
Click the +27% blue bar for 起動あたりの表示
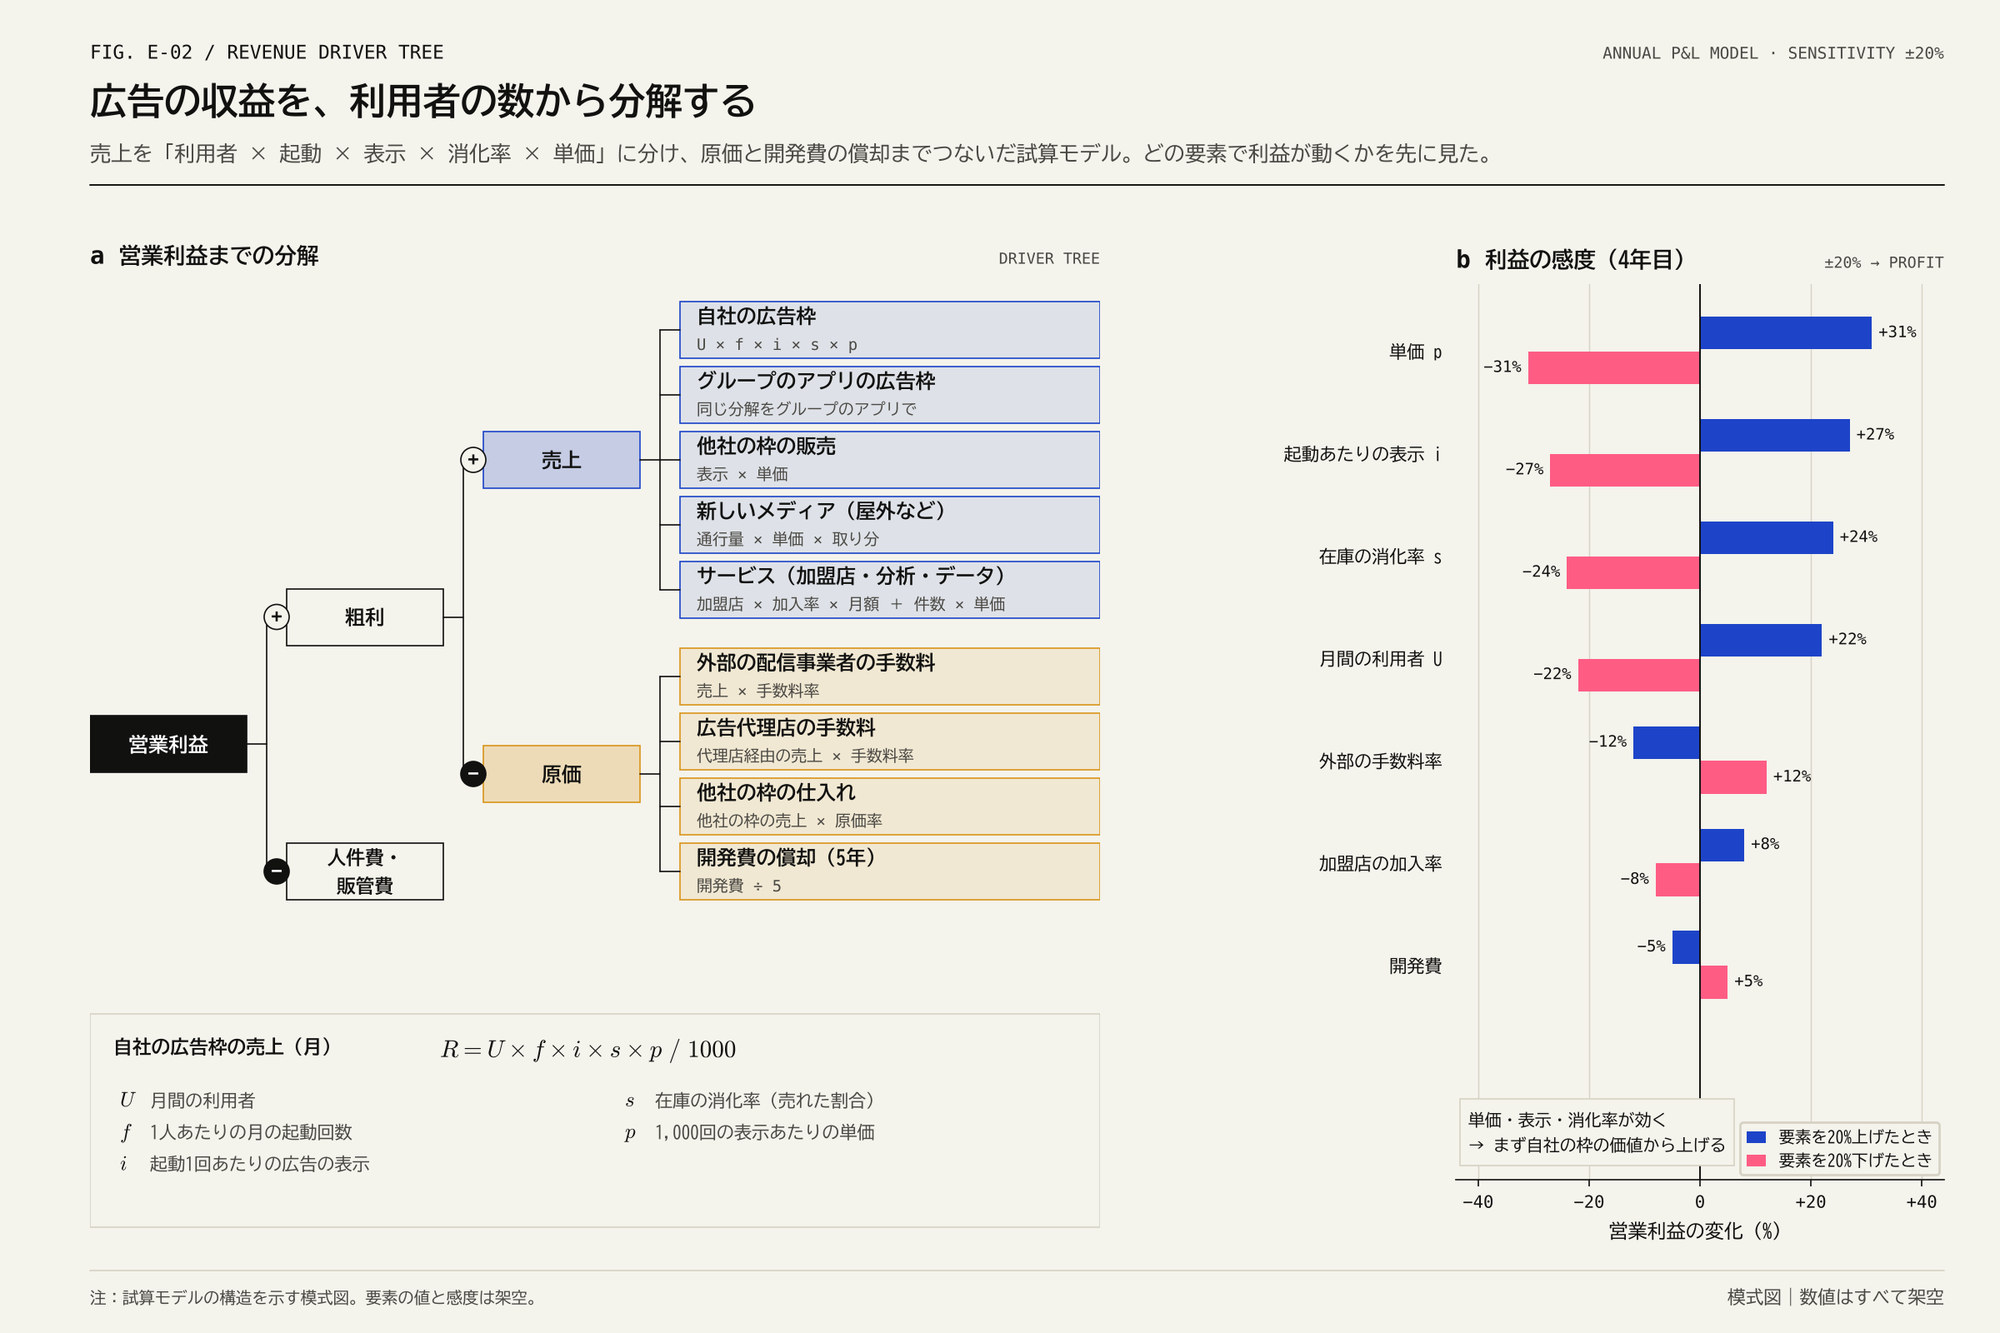1775,435
